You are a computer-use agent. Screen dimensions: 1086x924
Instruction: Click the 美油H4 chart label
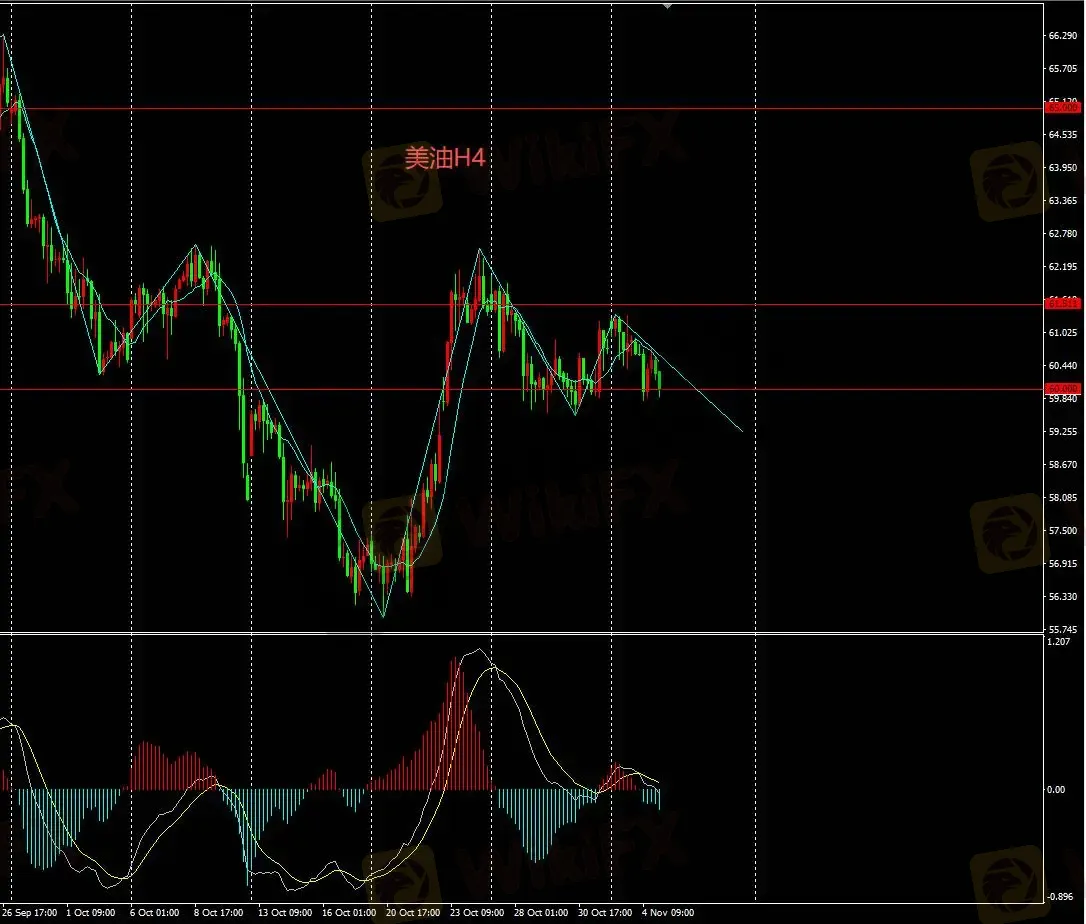pyautogui.click(x=444, y=159)
